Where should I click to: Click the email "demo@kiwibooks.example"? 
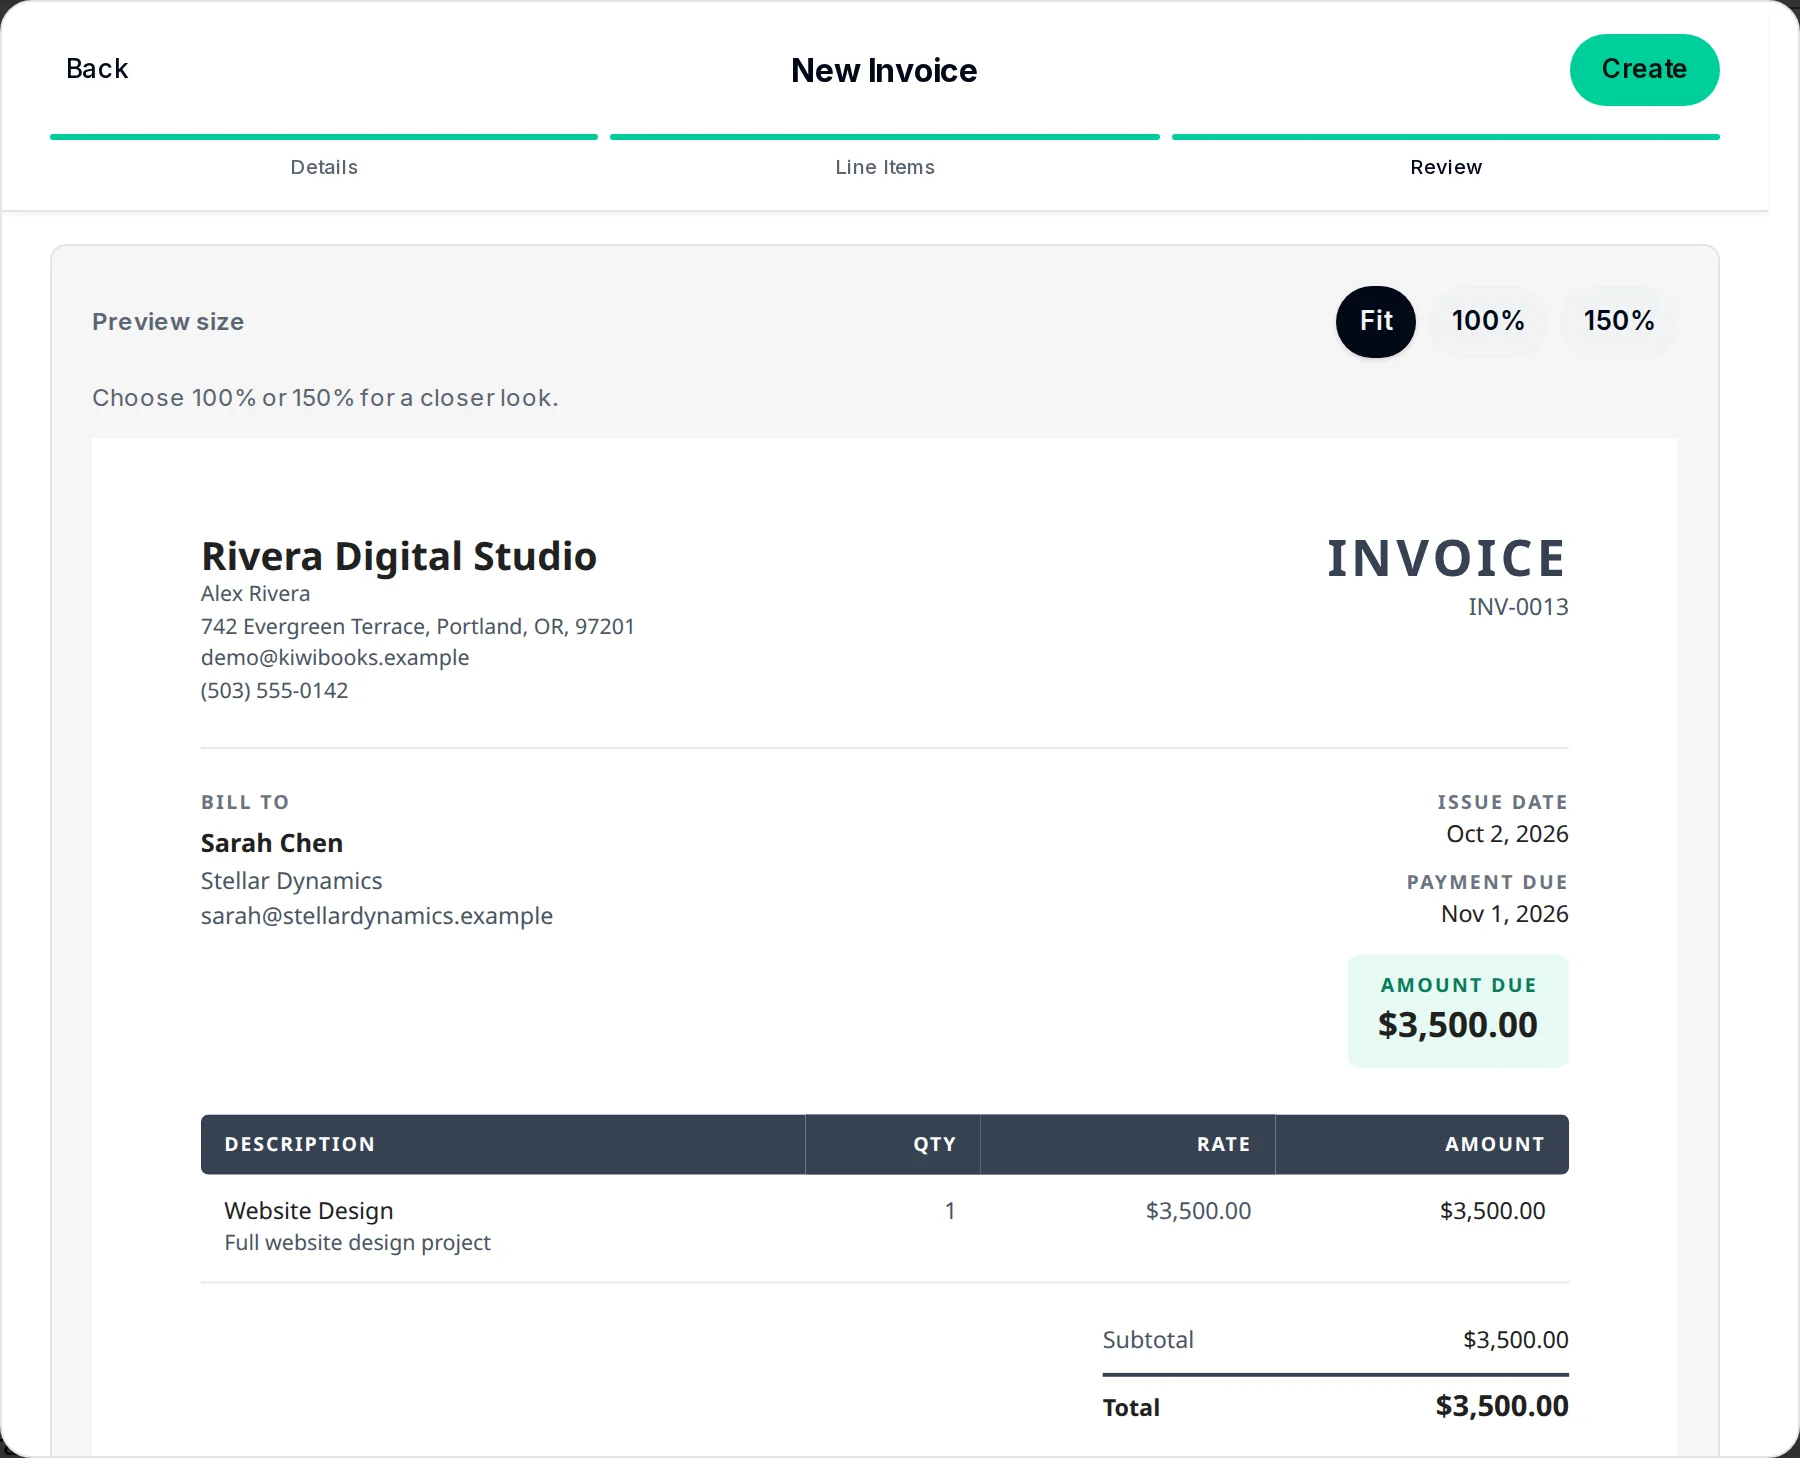tap(335, 658)
